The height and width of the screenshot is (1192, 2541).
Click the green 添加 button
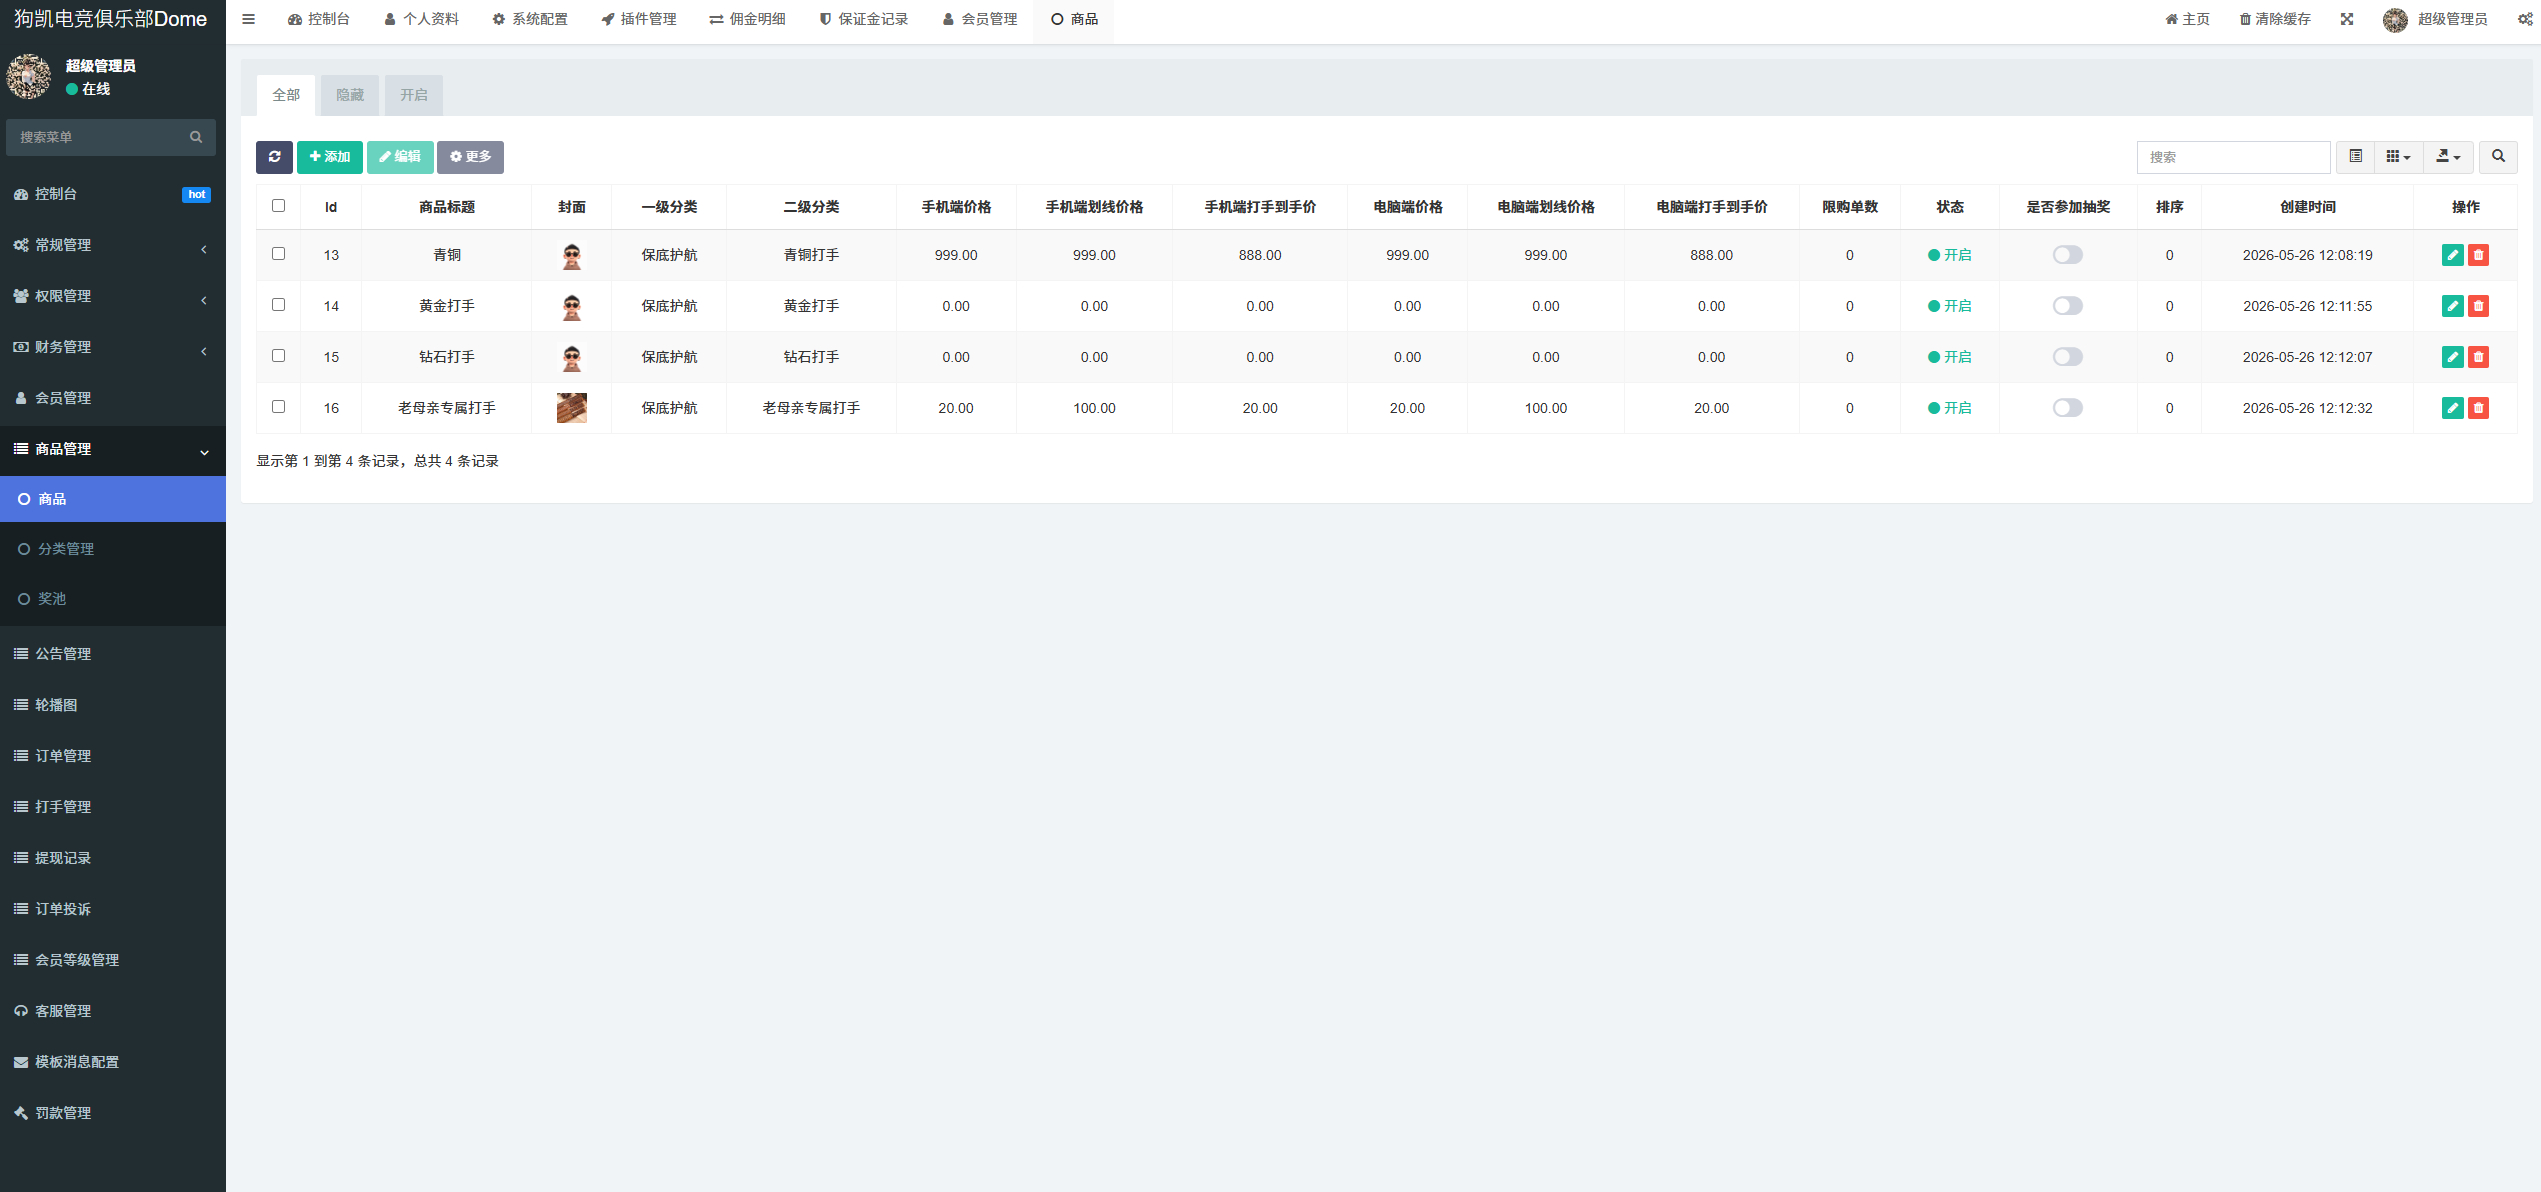coord(330,157)
